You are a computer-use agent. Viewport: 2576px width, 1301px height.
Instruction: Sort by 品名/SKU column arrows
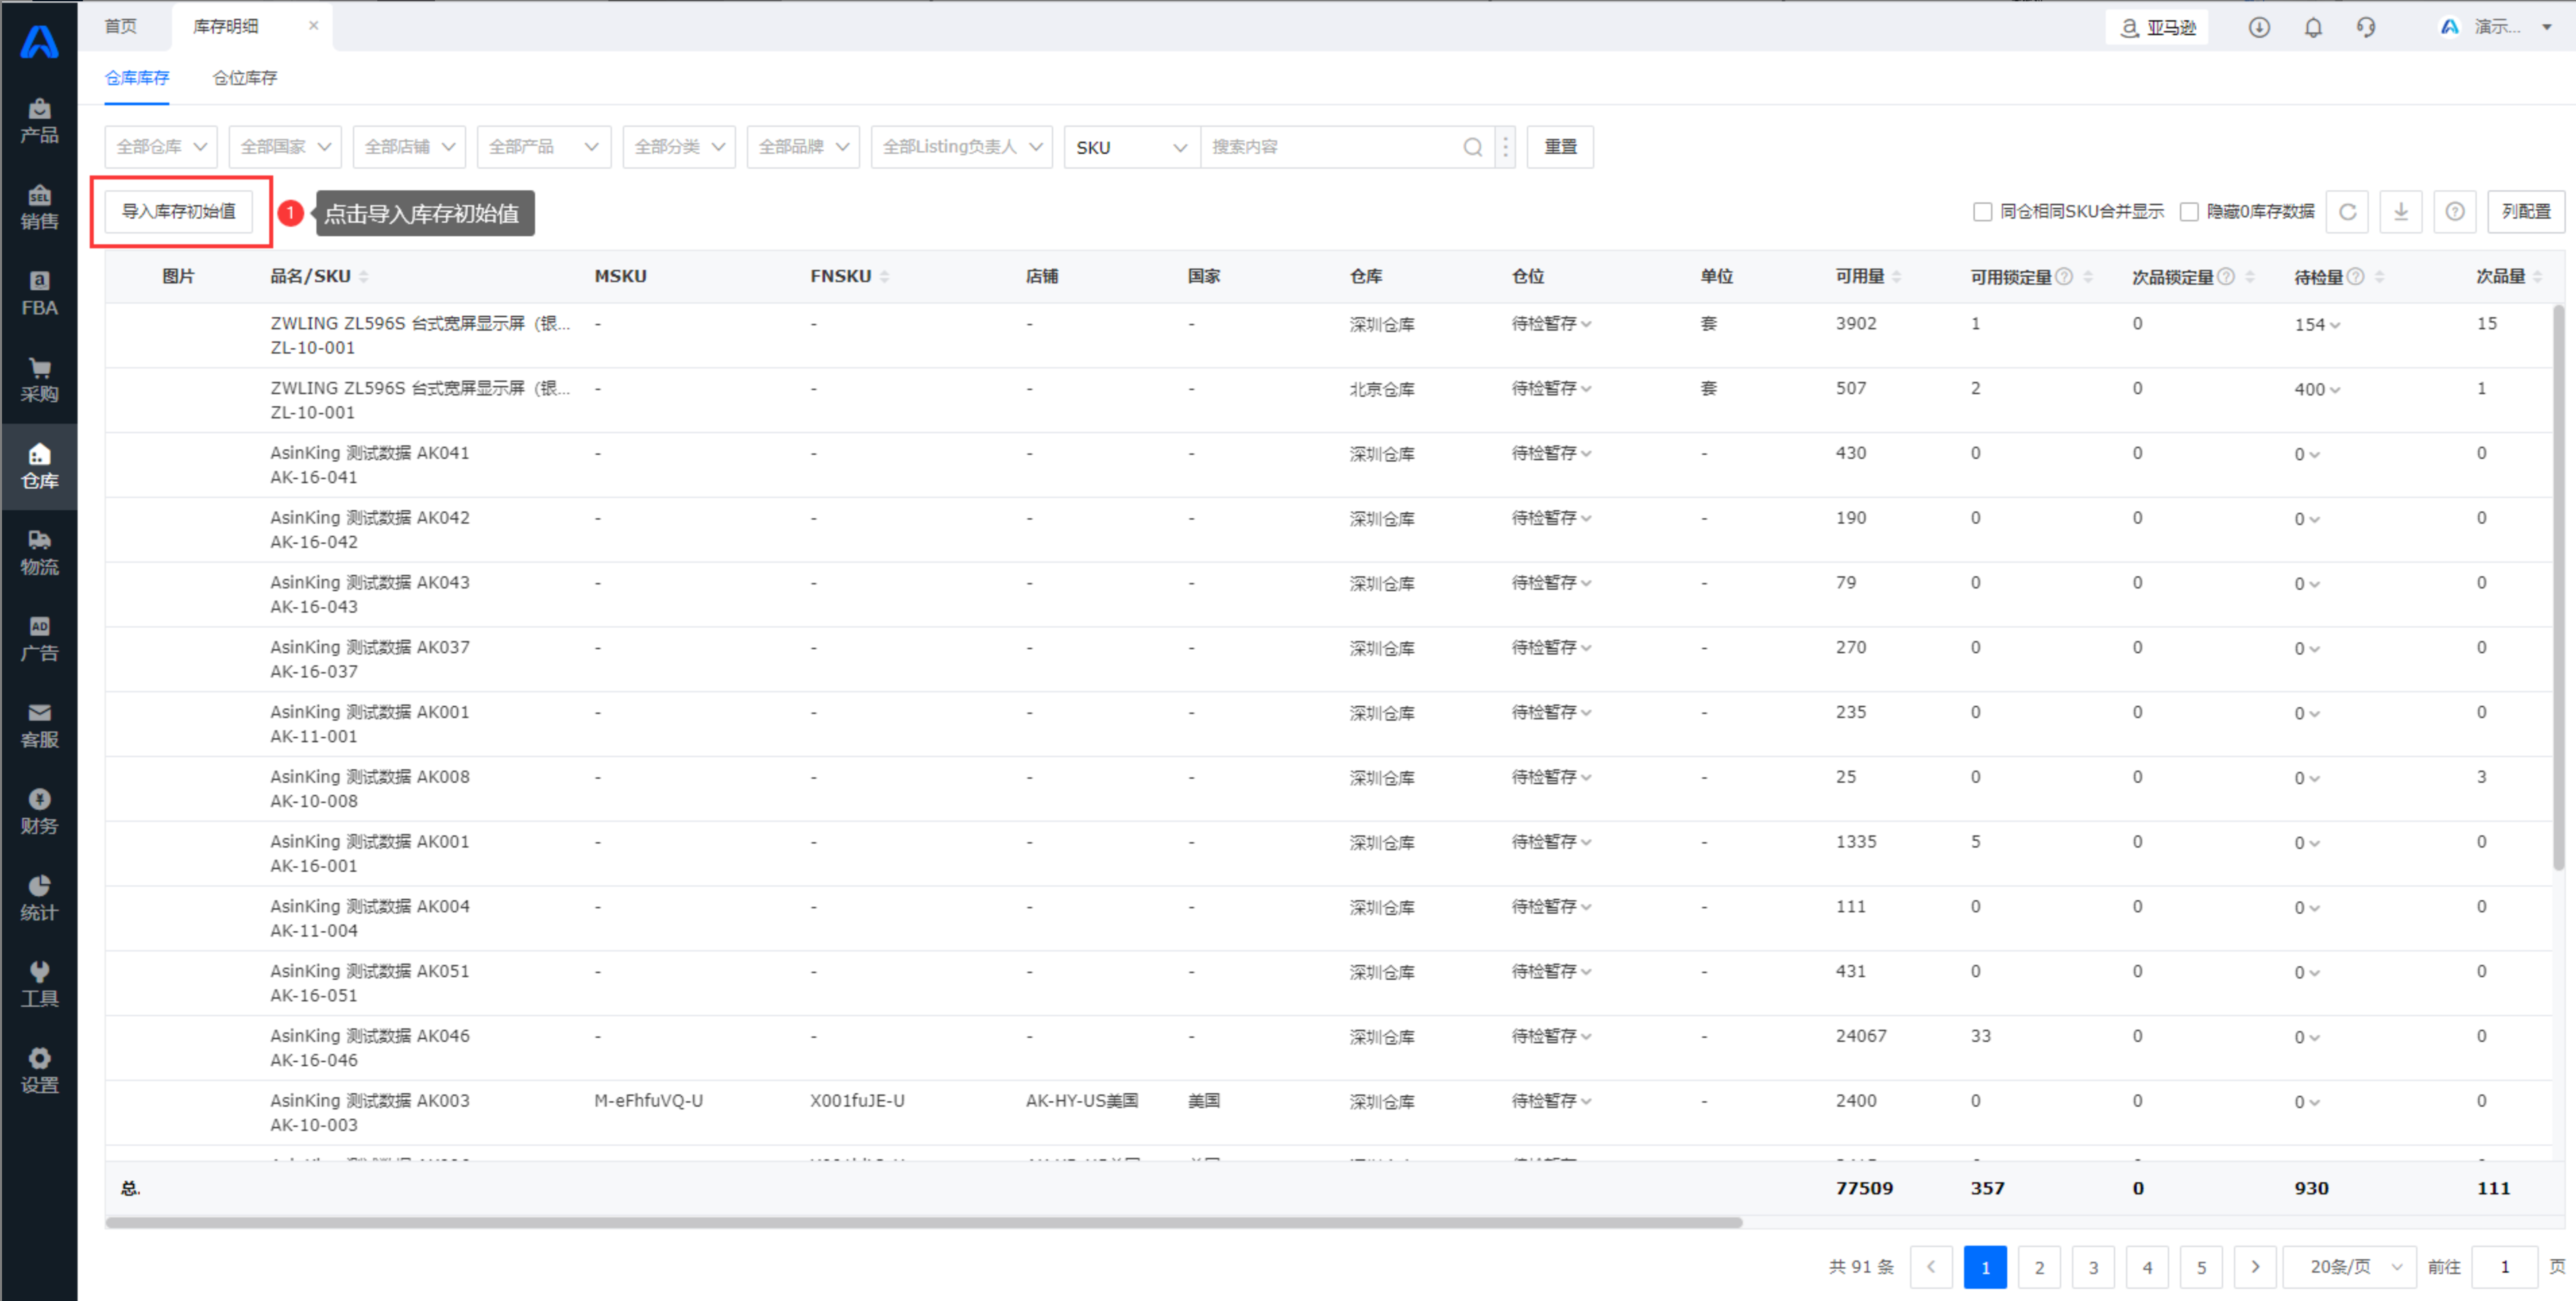point(363,277)
